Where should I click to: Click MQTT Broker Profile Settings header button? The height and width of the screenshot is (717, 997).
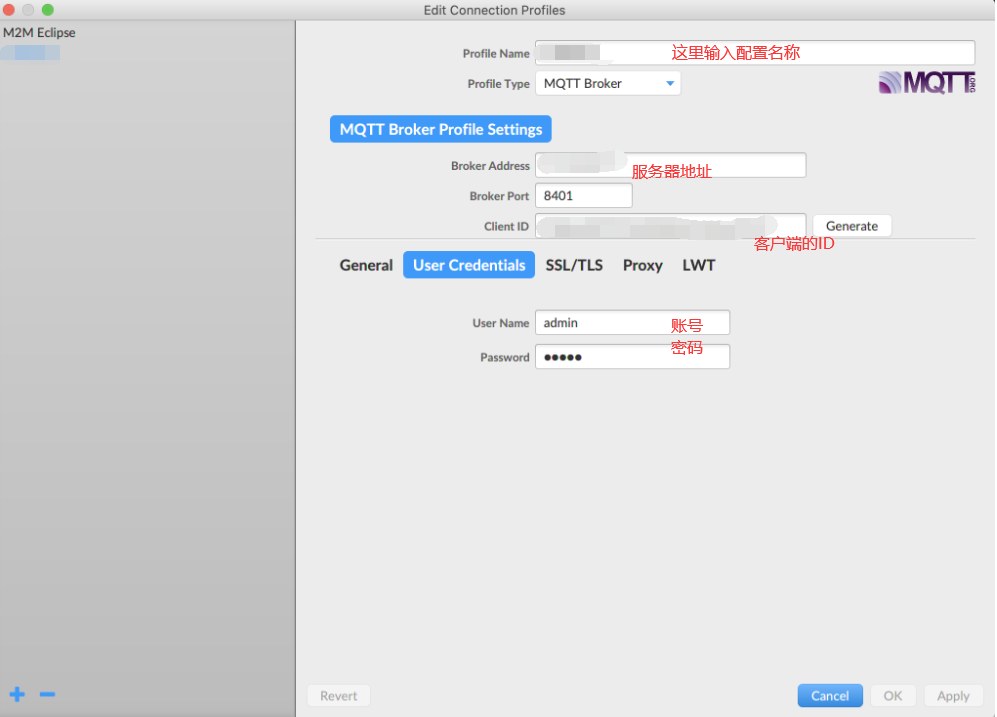tap(441, 129)
